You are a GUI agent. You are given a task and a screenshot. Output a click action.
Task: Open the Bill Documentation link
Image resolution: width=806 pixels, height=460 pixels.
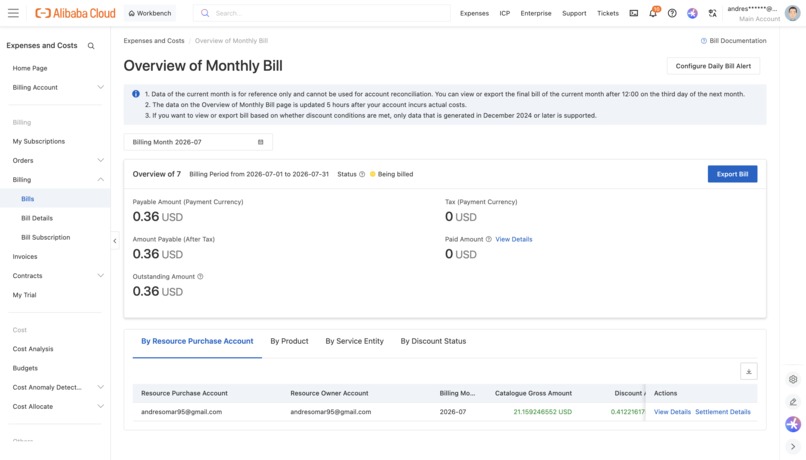coord(738,41)
